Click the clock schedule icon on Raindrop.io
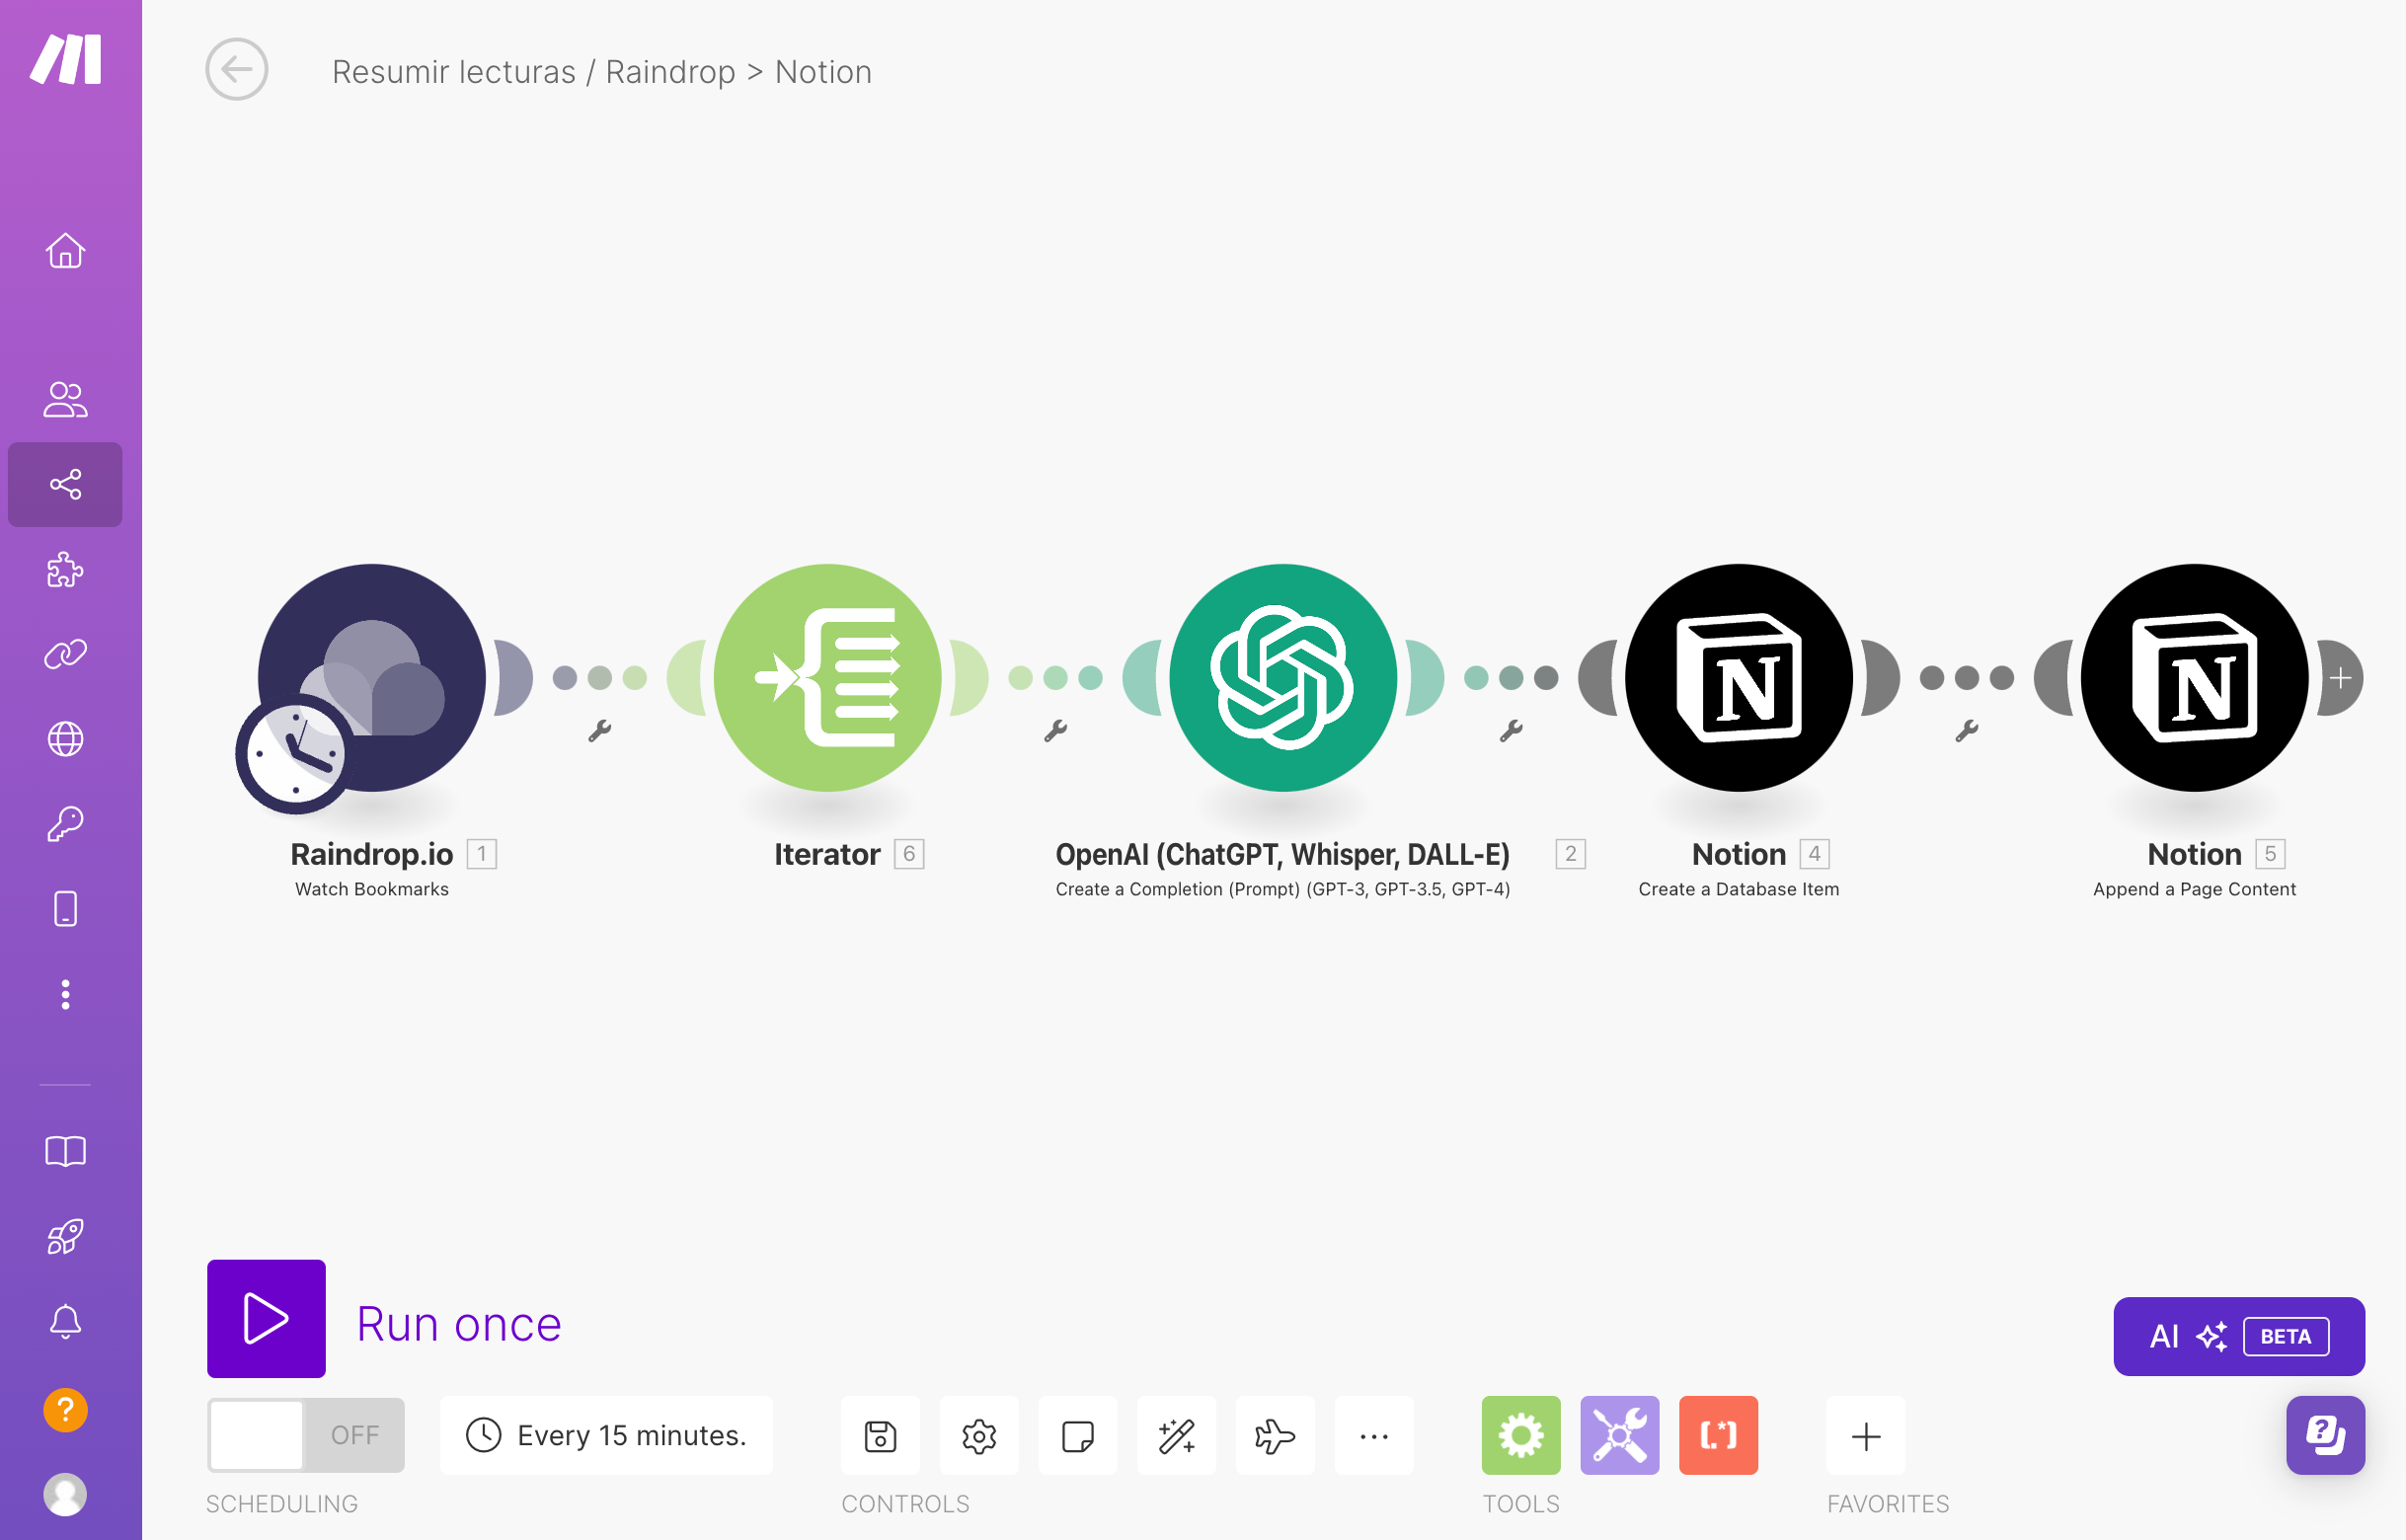Image resolution: width=2406 pixels, height=1540 pixels. (x=294, y=755)
